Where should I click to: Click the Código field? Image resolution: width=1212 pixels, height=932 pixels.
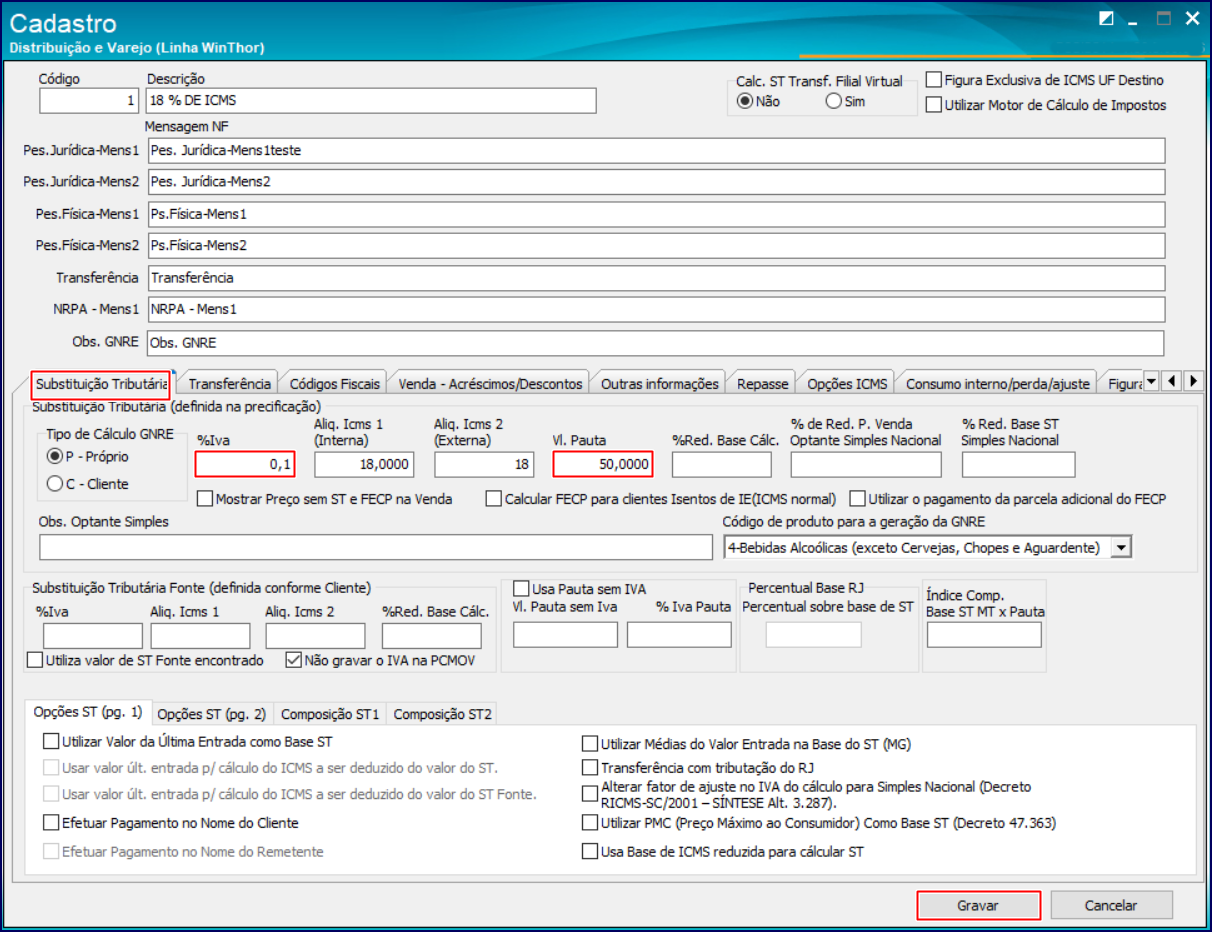tap(88, 101)
